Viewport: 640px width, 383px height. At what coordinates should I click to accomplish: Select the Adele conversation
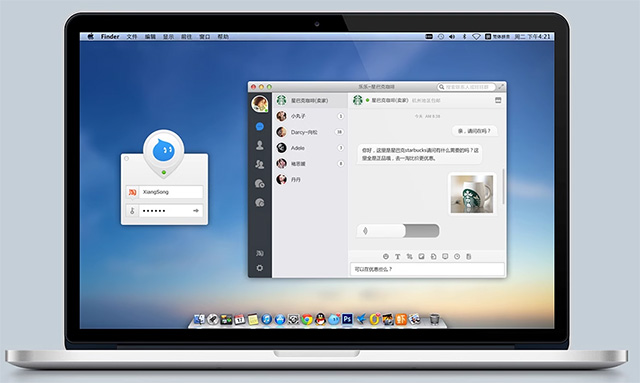310,148
